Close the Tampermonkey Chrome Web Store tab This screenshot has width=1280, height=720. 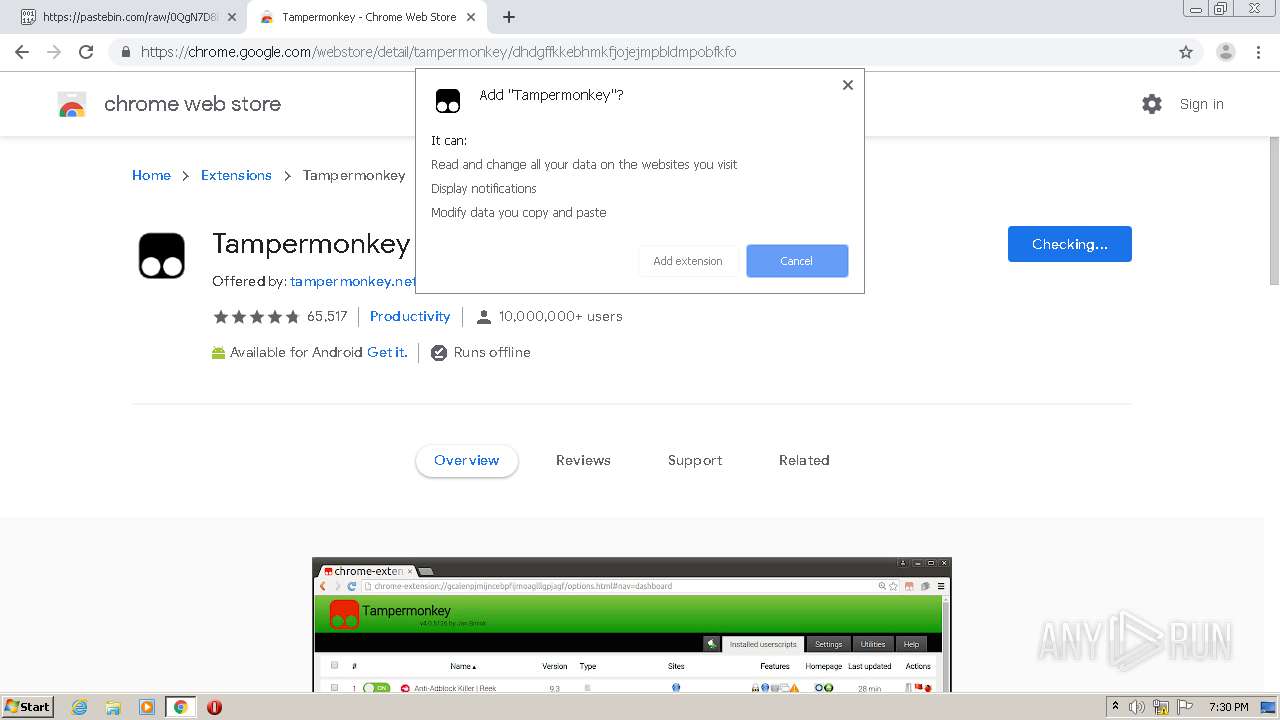[x=472, y=17]
